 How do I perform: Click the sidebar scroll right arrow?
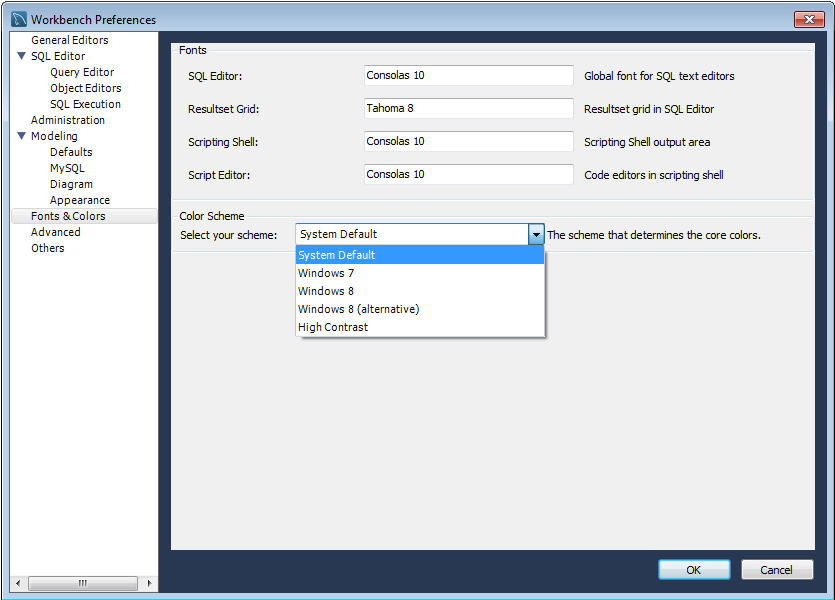(149, 583)
